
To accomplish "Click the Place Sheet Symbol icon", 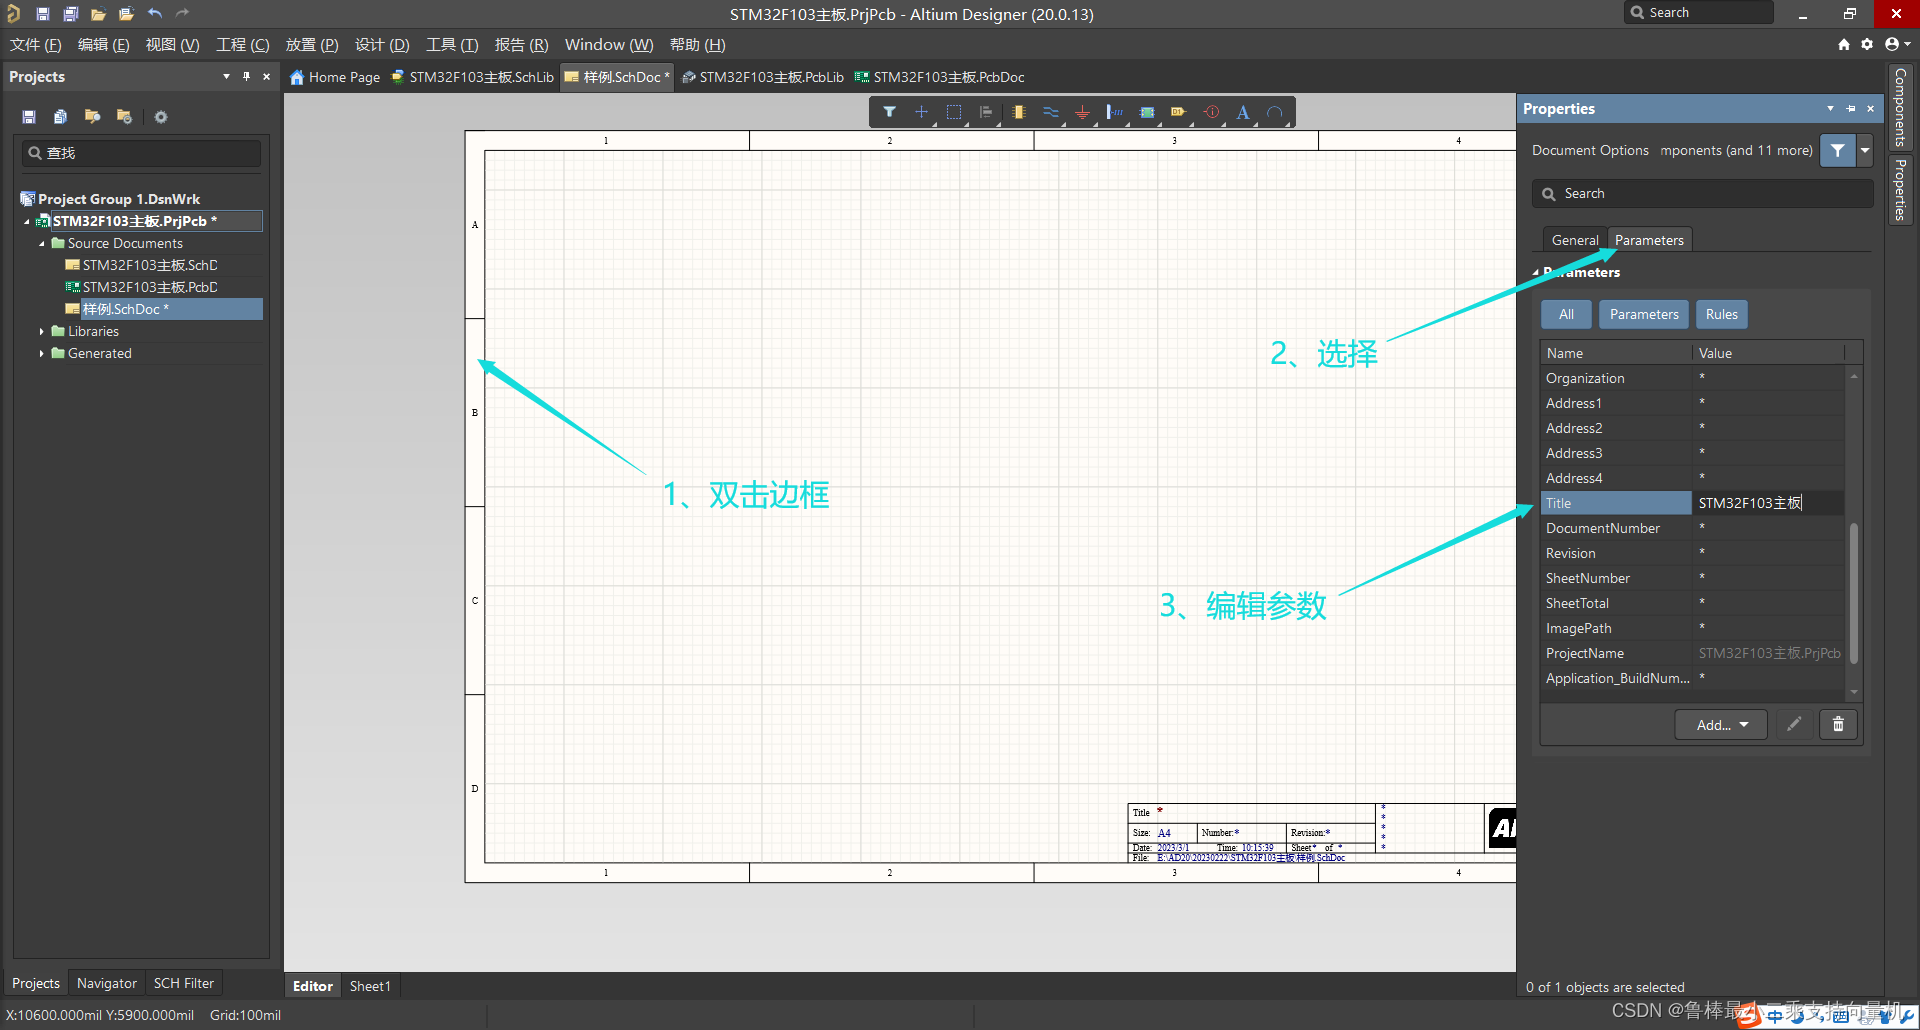I will [1147, 112].
